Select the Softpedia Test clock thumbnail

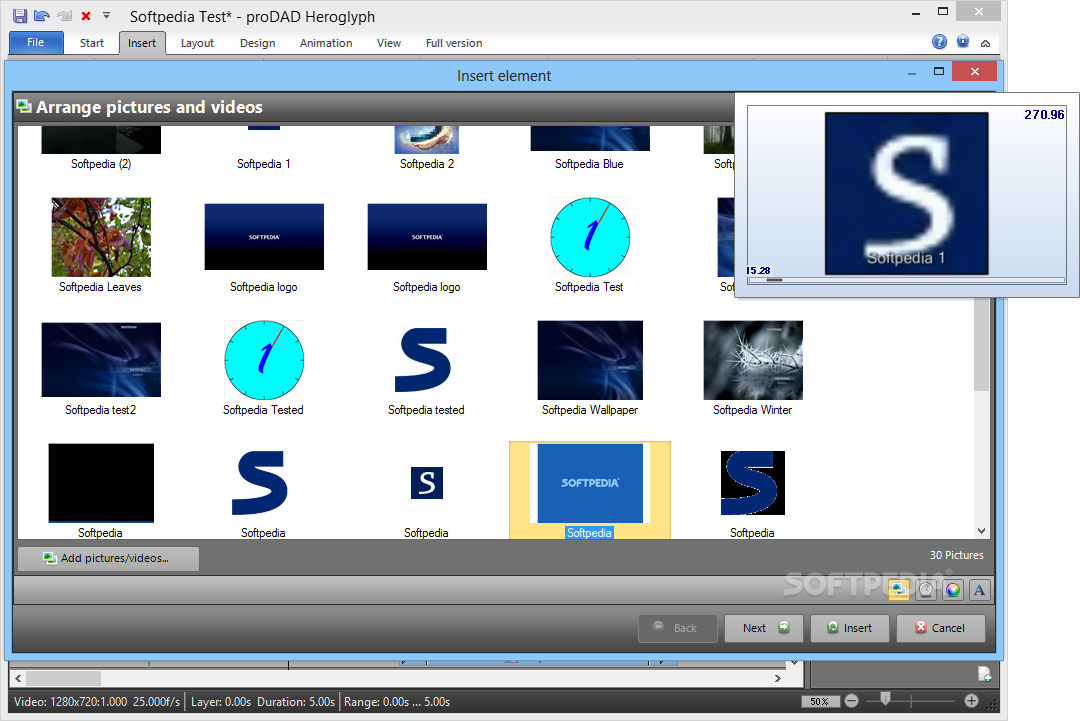[x=590, y=237]
